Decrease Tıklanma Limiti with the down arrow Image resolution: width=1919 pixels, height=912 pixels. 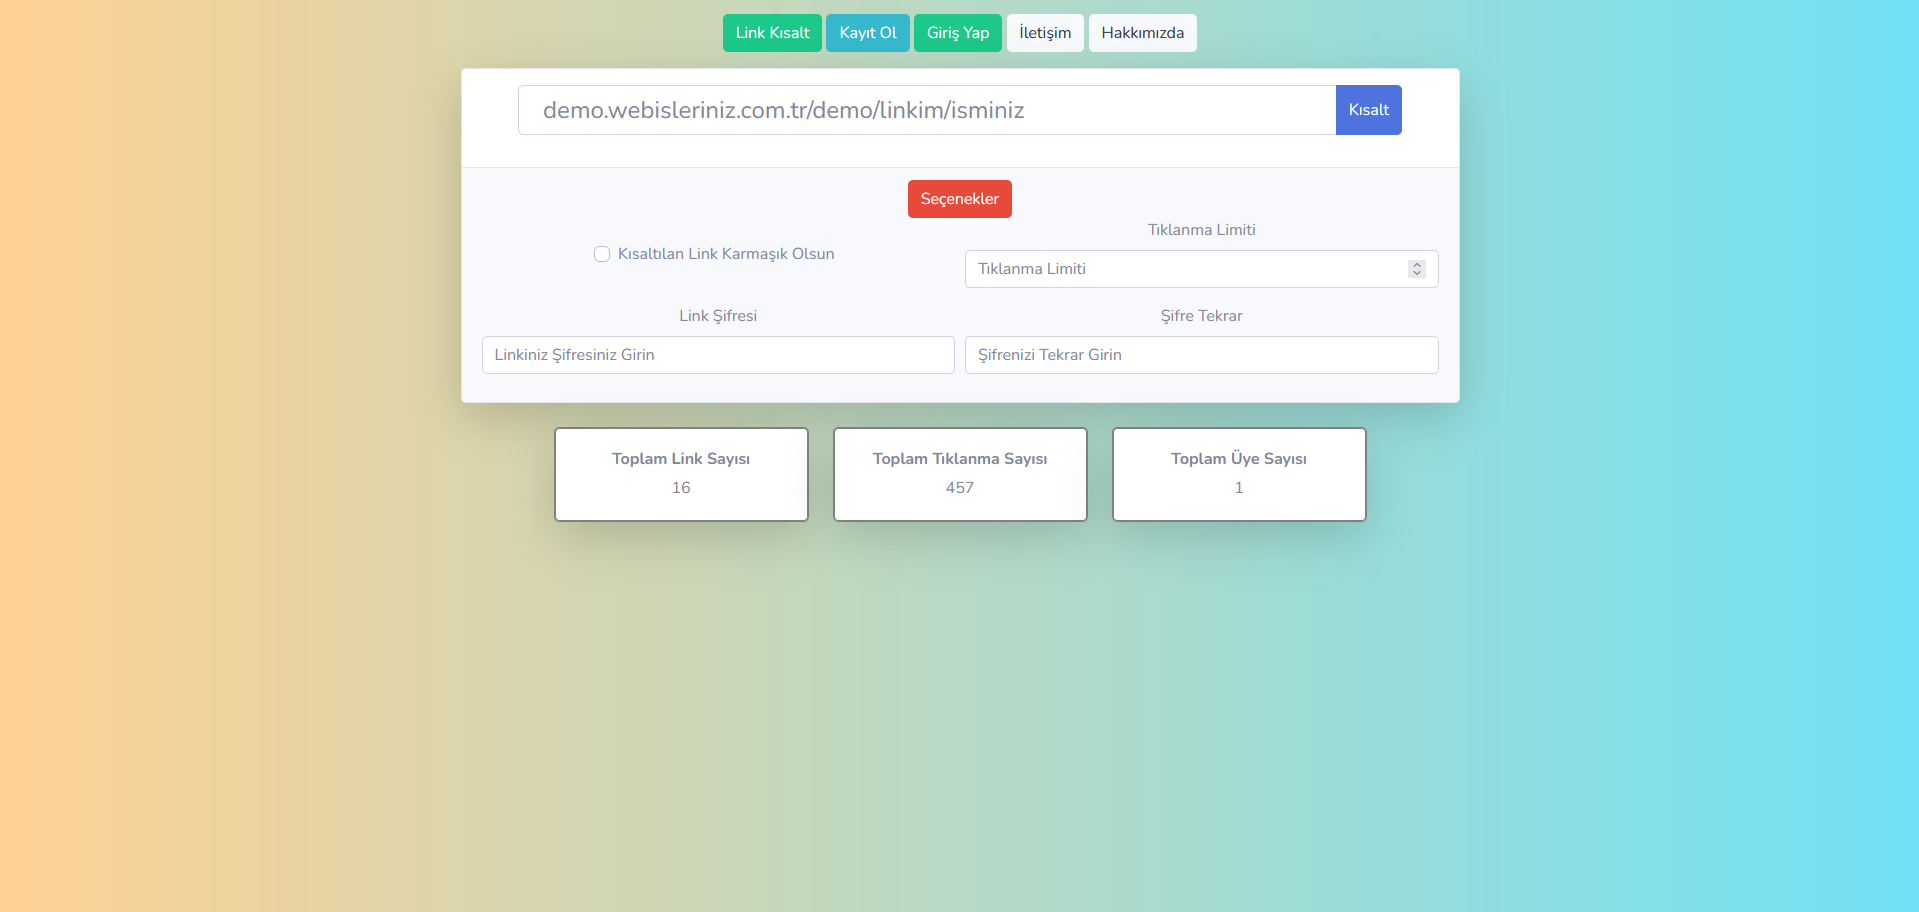1416,273
